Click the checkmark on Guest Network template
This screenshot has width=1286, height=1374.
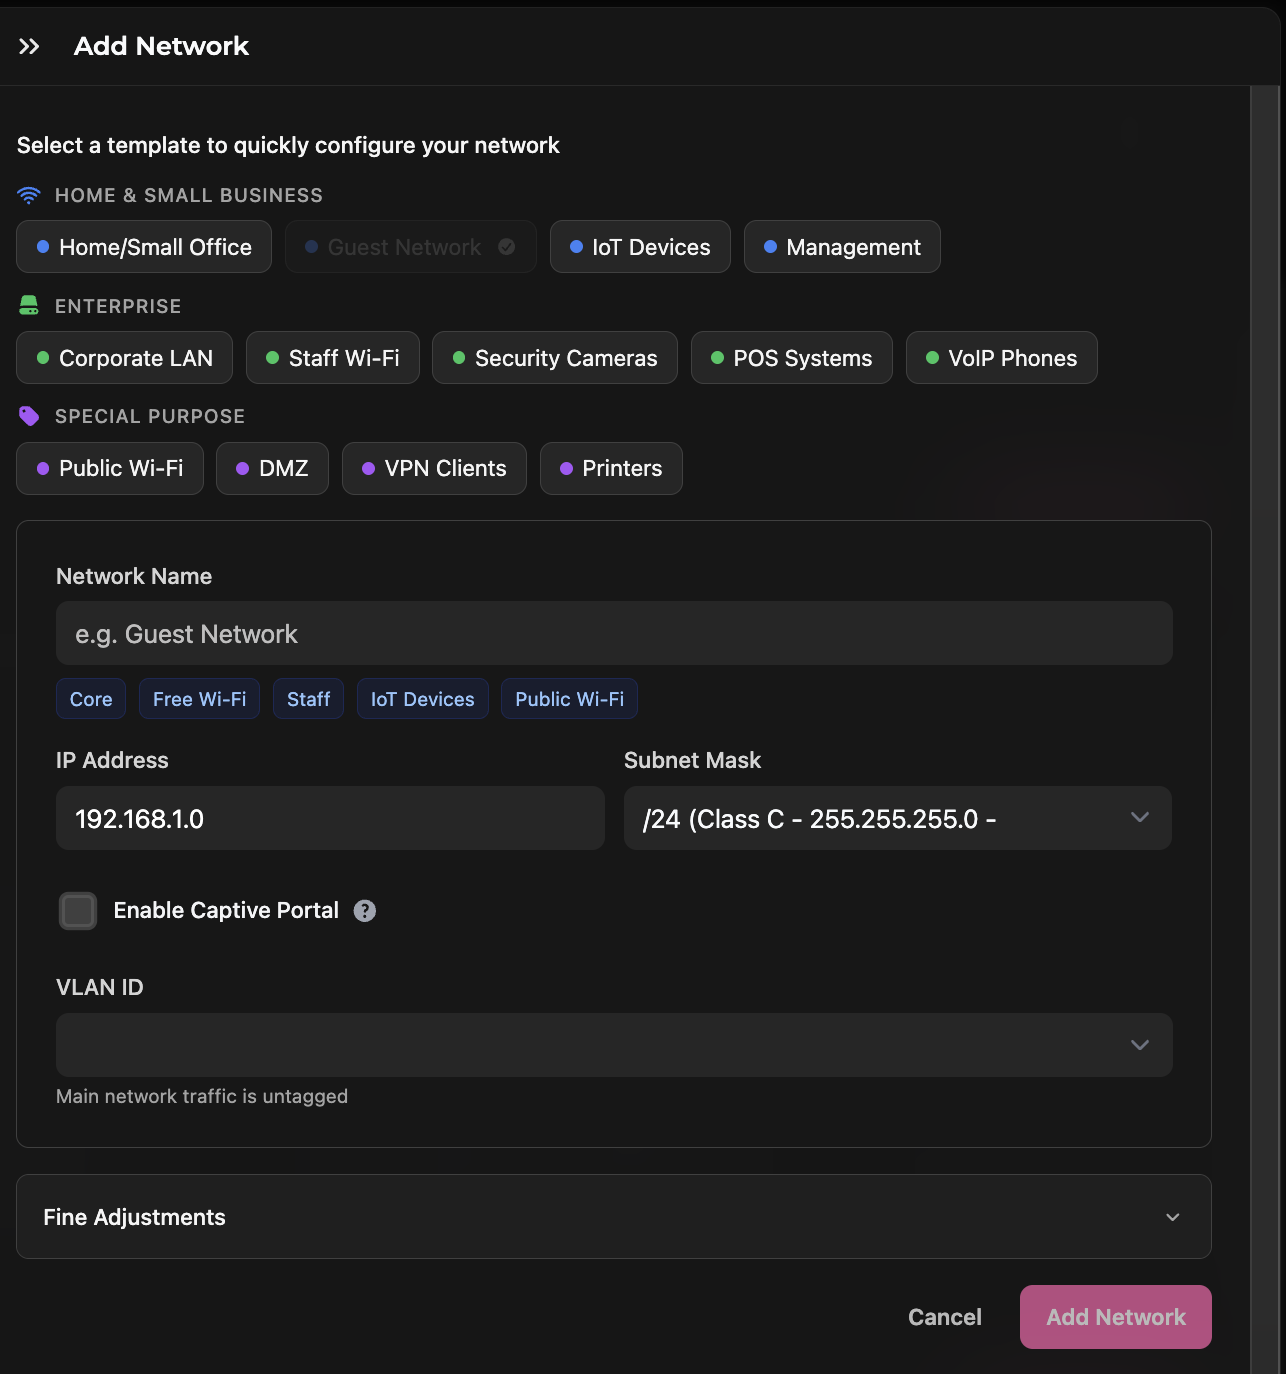507,247
